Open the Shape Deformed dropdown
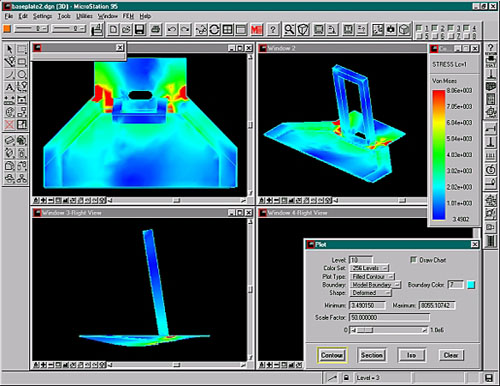Screen dimensions: 500x386 point(370,293)
